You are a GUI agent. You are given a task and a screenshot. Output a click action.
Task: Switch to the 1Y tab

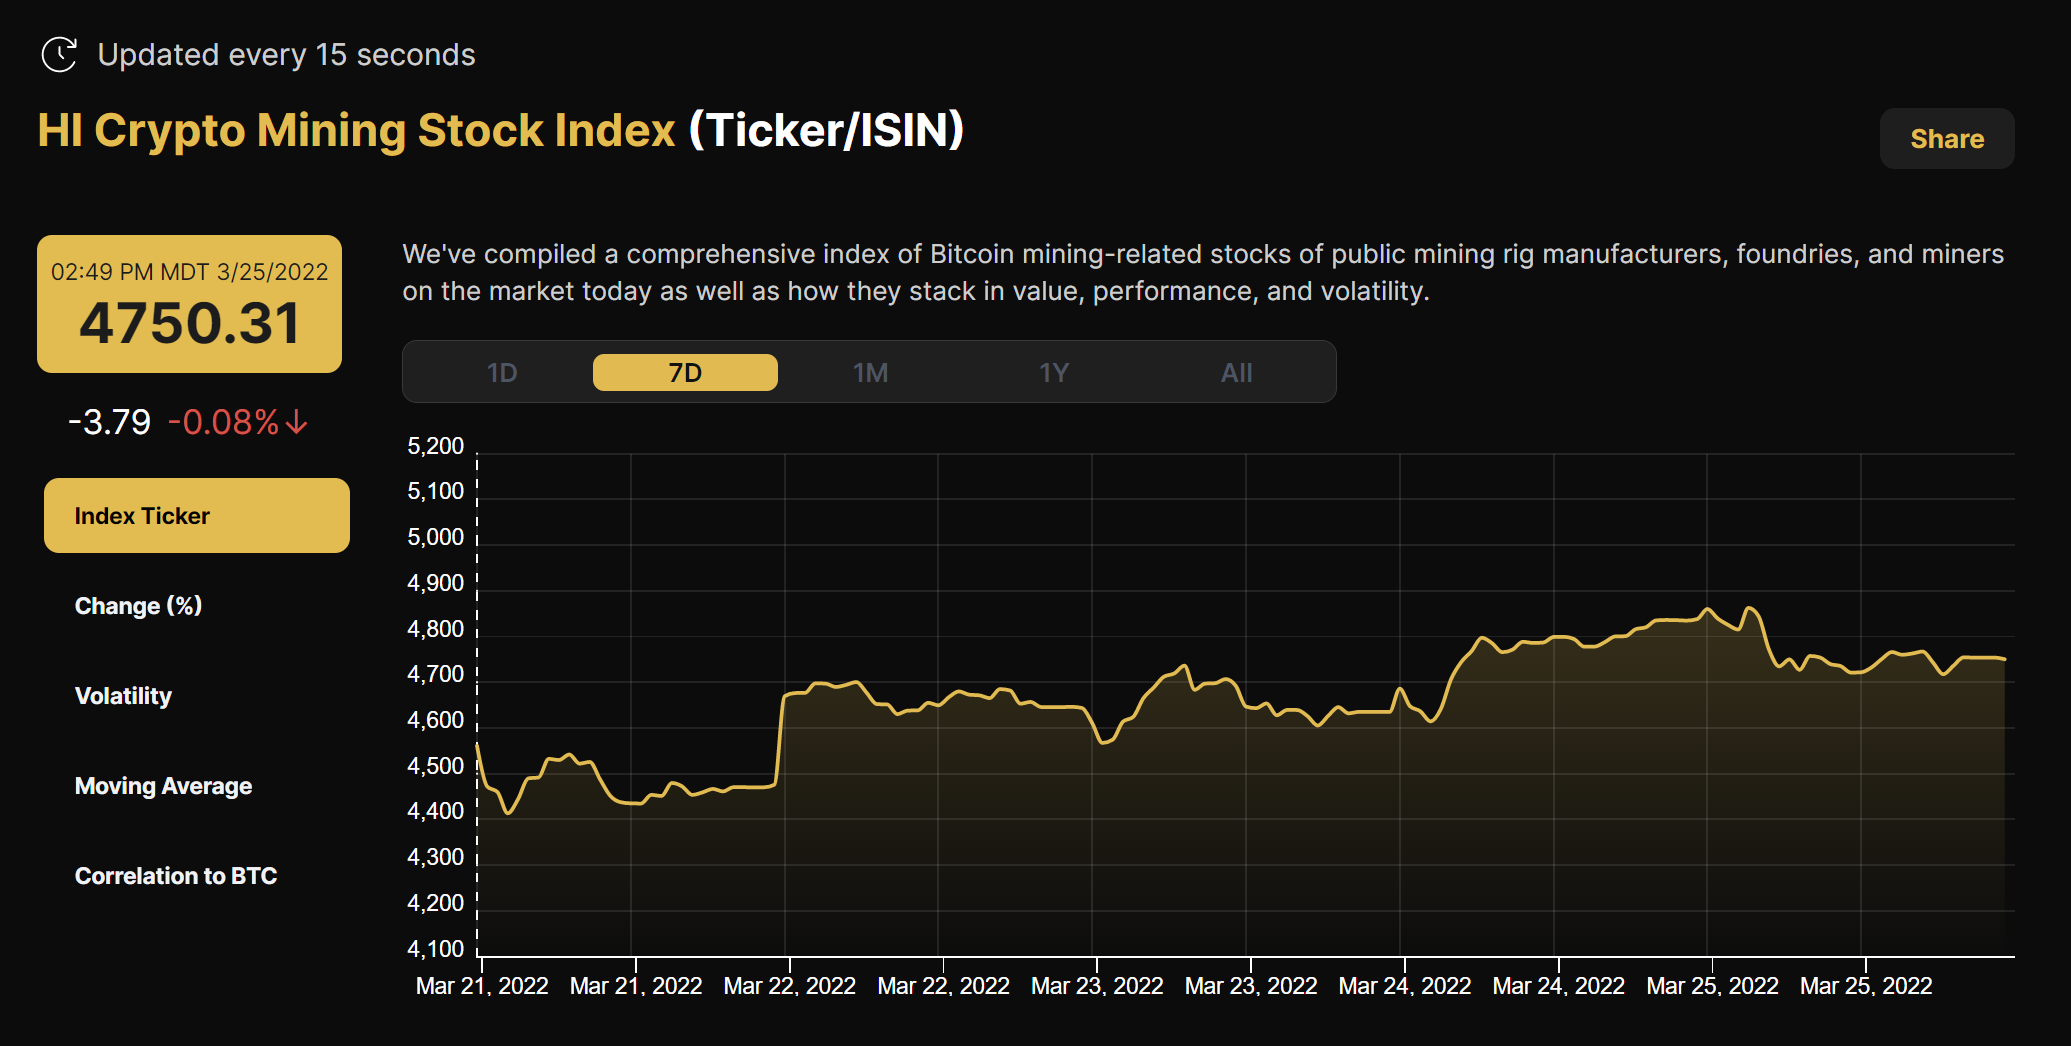(1053, 371)
